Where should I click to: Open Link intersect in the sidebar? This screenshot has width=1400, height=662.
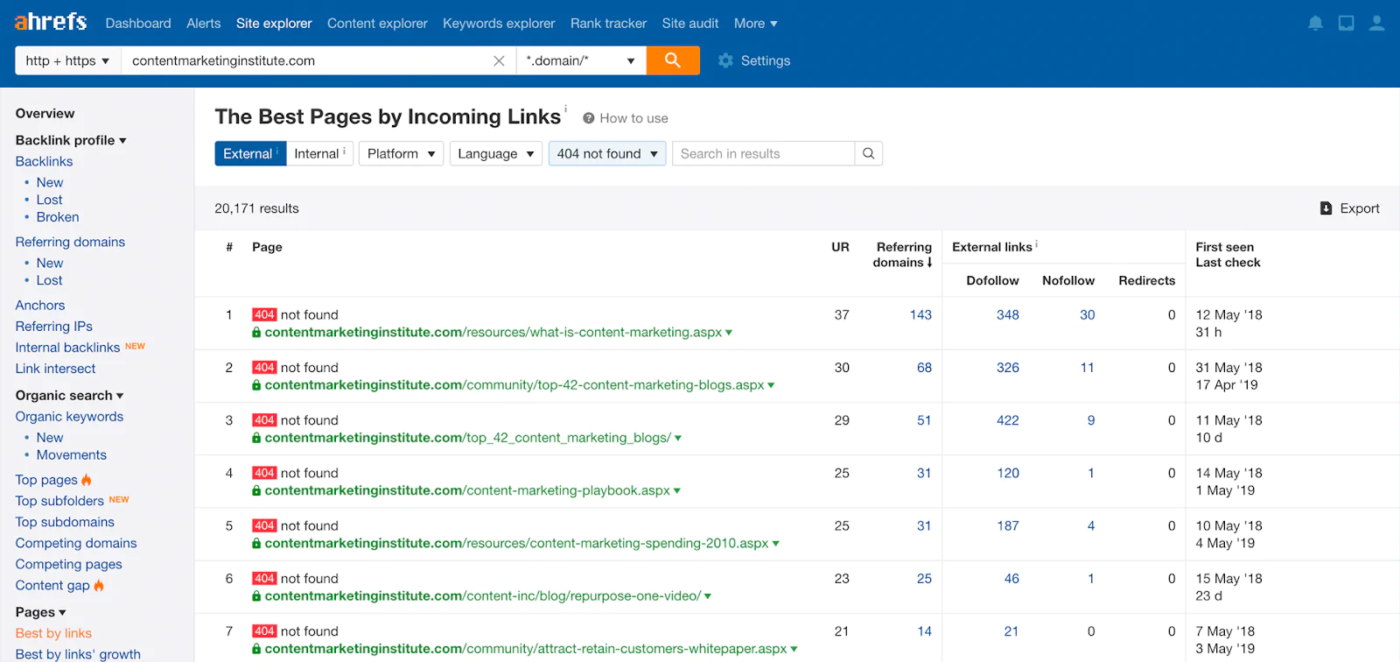(55, 369)
